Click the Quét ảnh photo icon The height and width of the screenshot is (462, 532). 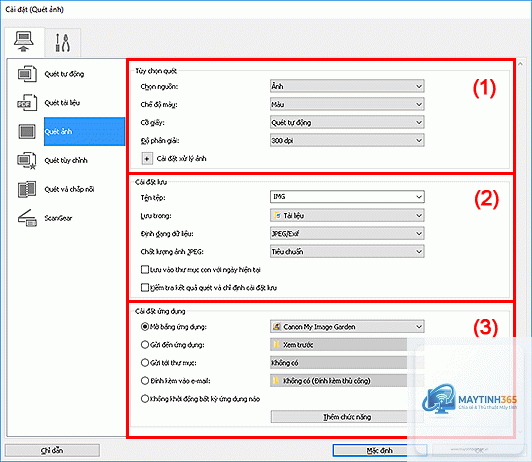click(27, 131)
